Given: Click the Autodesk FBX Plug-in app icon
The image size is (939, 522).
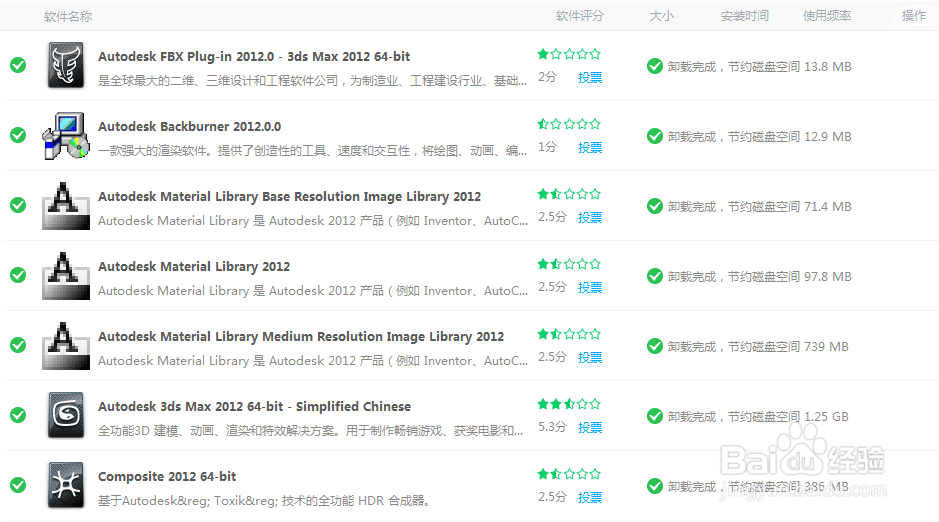Looking at the screenshot, I should (66, 65).
